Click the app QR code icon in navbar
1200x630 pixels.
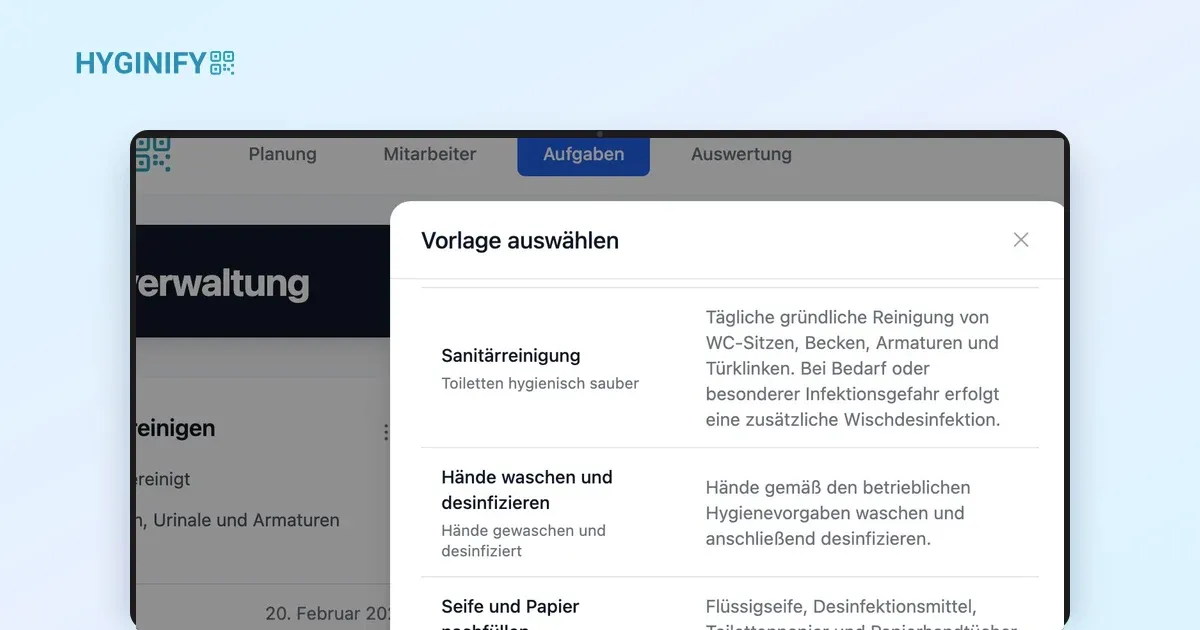click(153, 154)
